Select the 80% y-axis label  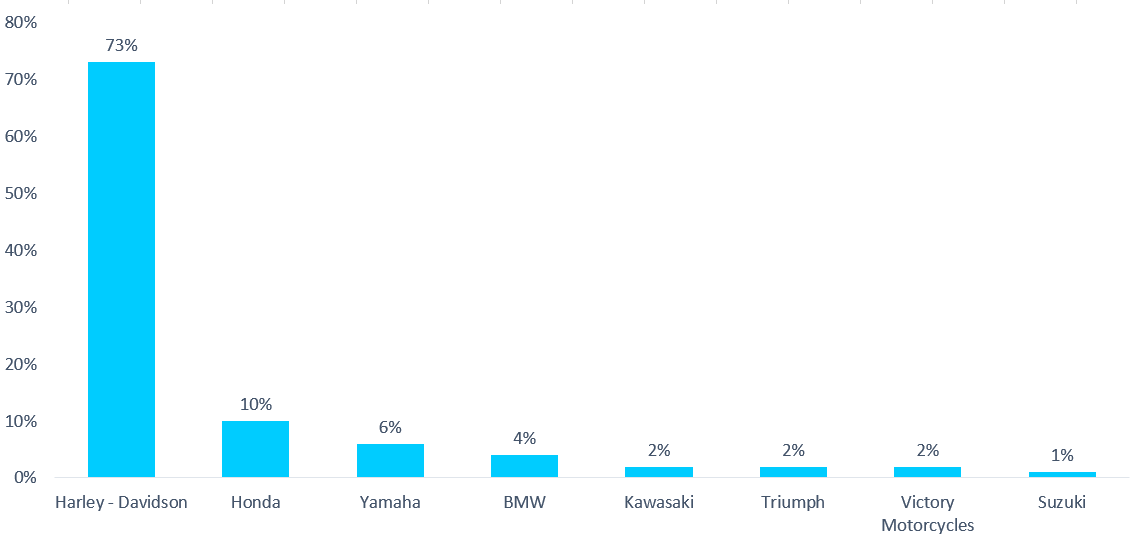click(x=20, y=22)
